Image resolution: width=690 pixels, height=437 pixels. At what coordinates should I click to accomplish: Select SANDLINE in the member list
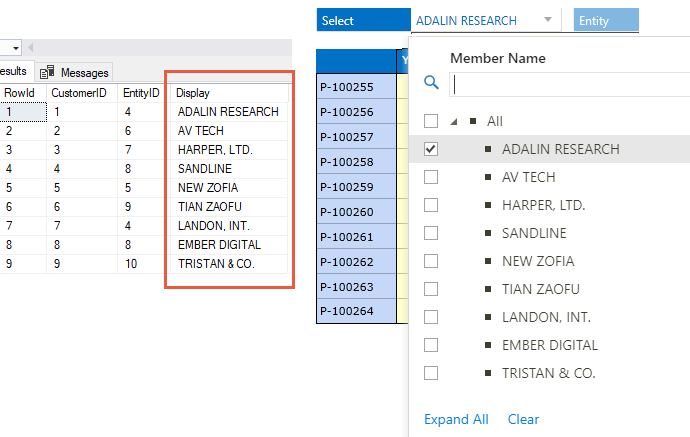tap(534, 233)
